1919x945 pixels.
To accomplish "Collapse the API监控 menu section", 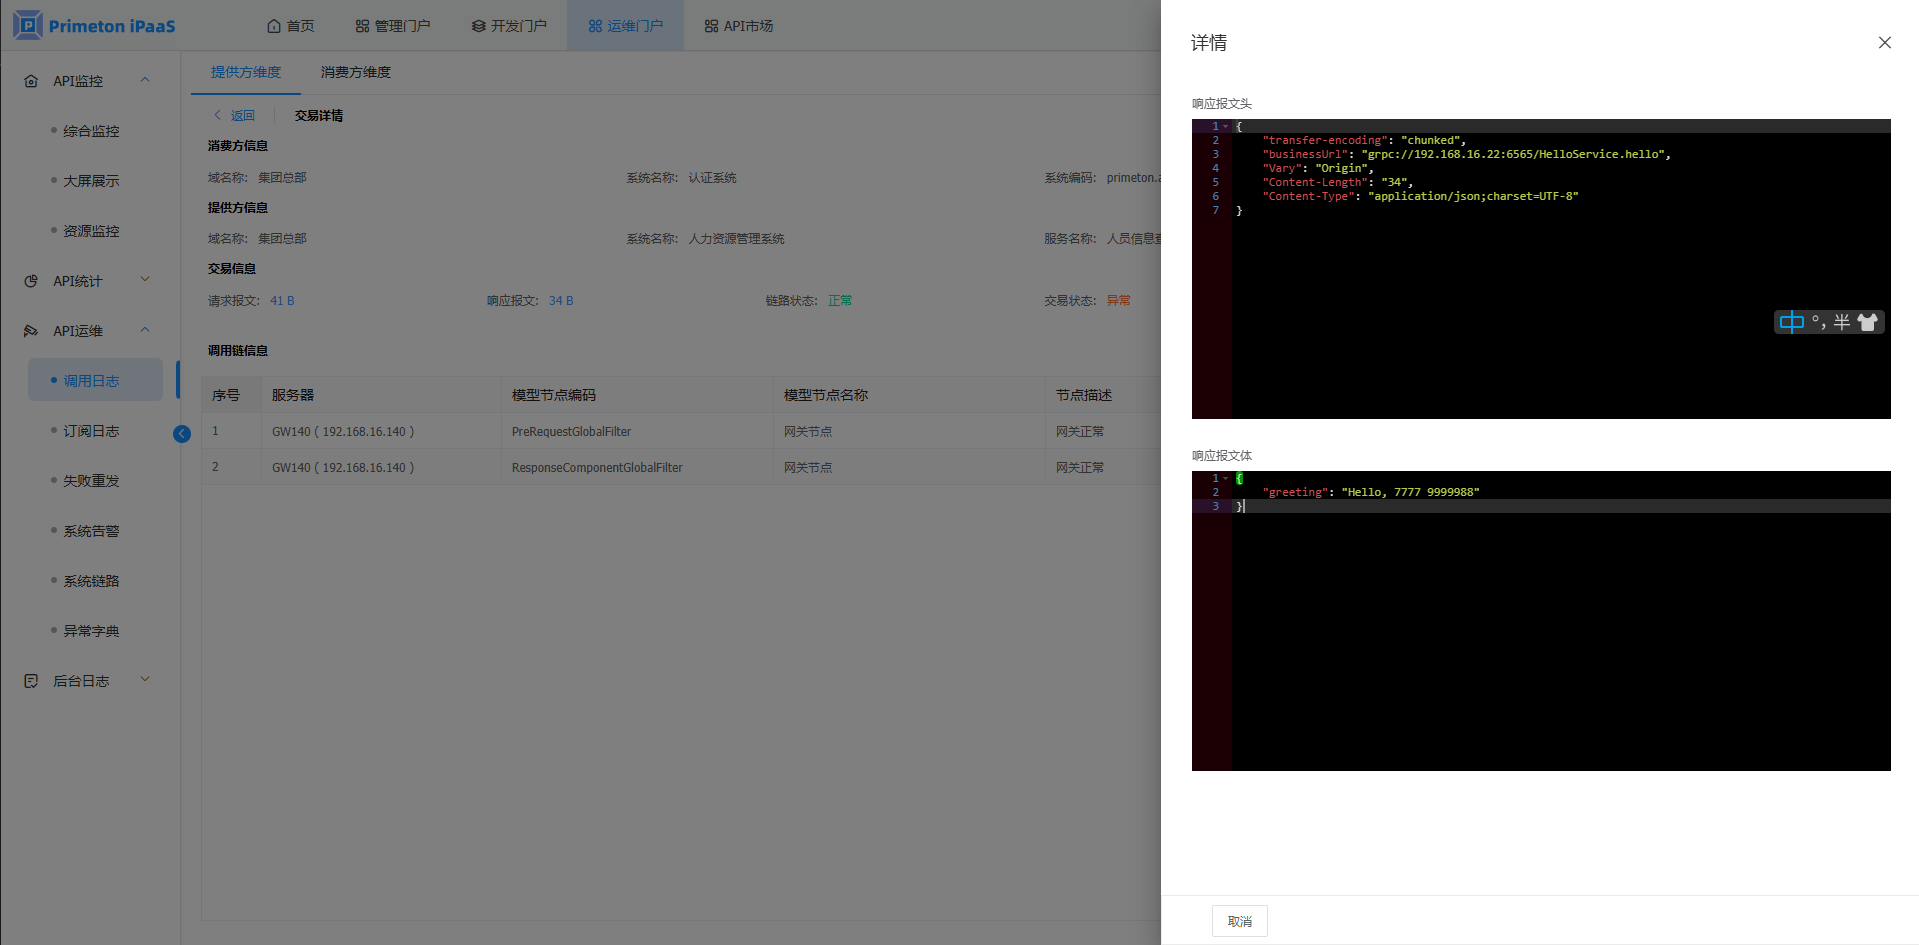I will click(145, 80).
